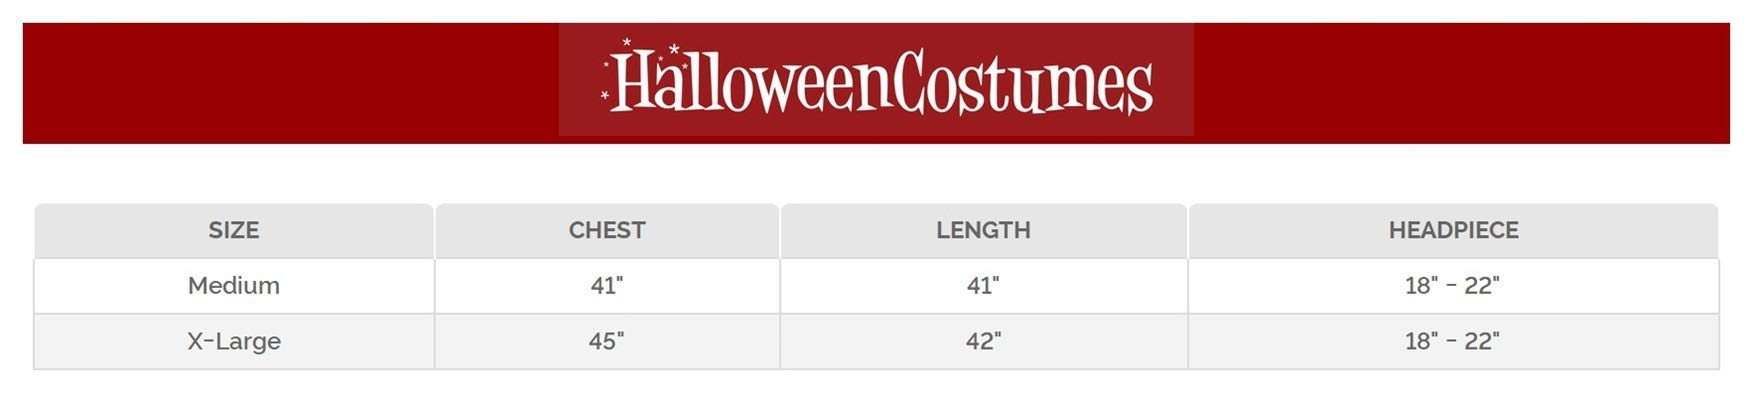The height and width of the screenshot is (403, 1750).
Task: Click the LENGTH column header
Action: click(983, 230)
